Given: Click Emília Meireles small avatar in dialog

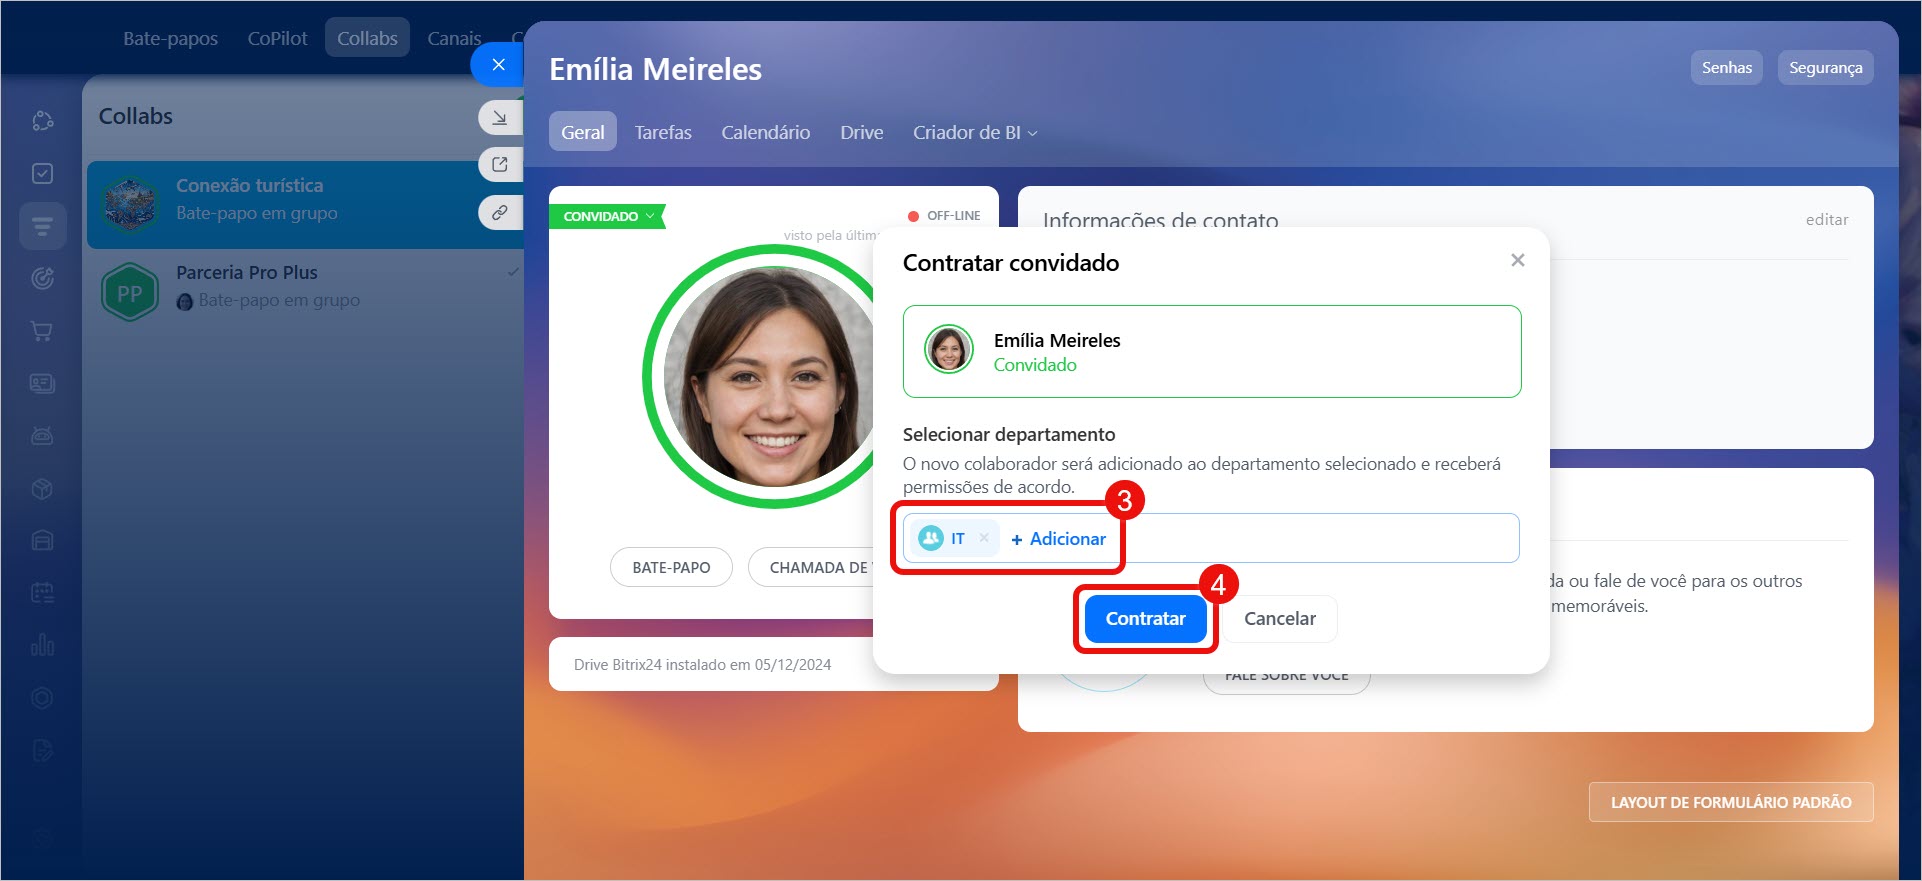Looking at the screenshot, I should [x=948, y=350].
